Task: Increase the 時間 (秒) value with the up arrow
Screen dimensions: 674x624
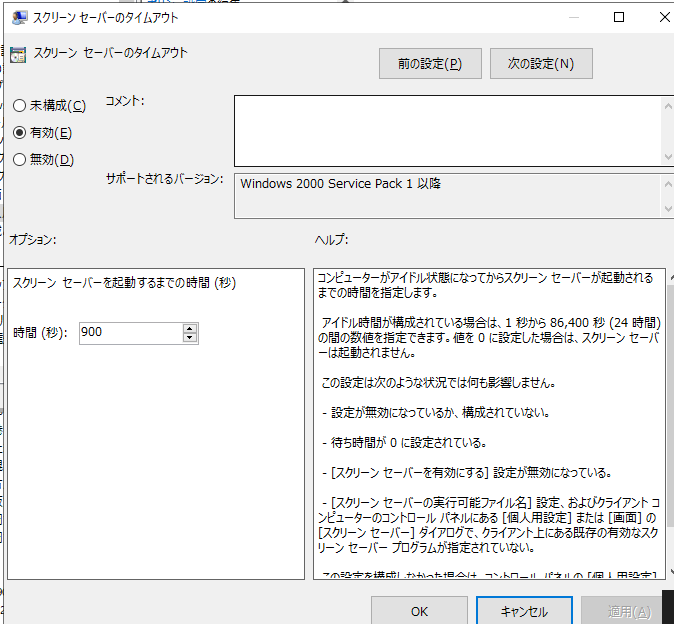Action: (x=190, y=328)
